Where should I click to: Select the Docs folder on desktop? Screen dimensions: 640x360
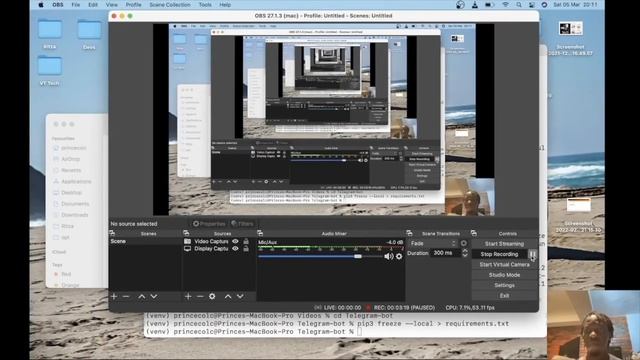tap(89, 34)
